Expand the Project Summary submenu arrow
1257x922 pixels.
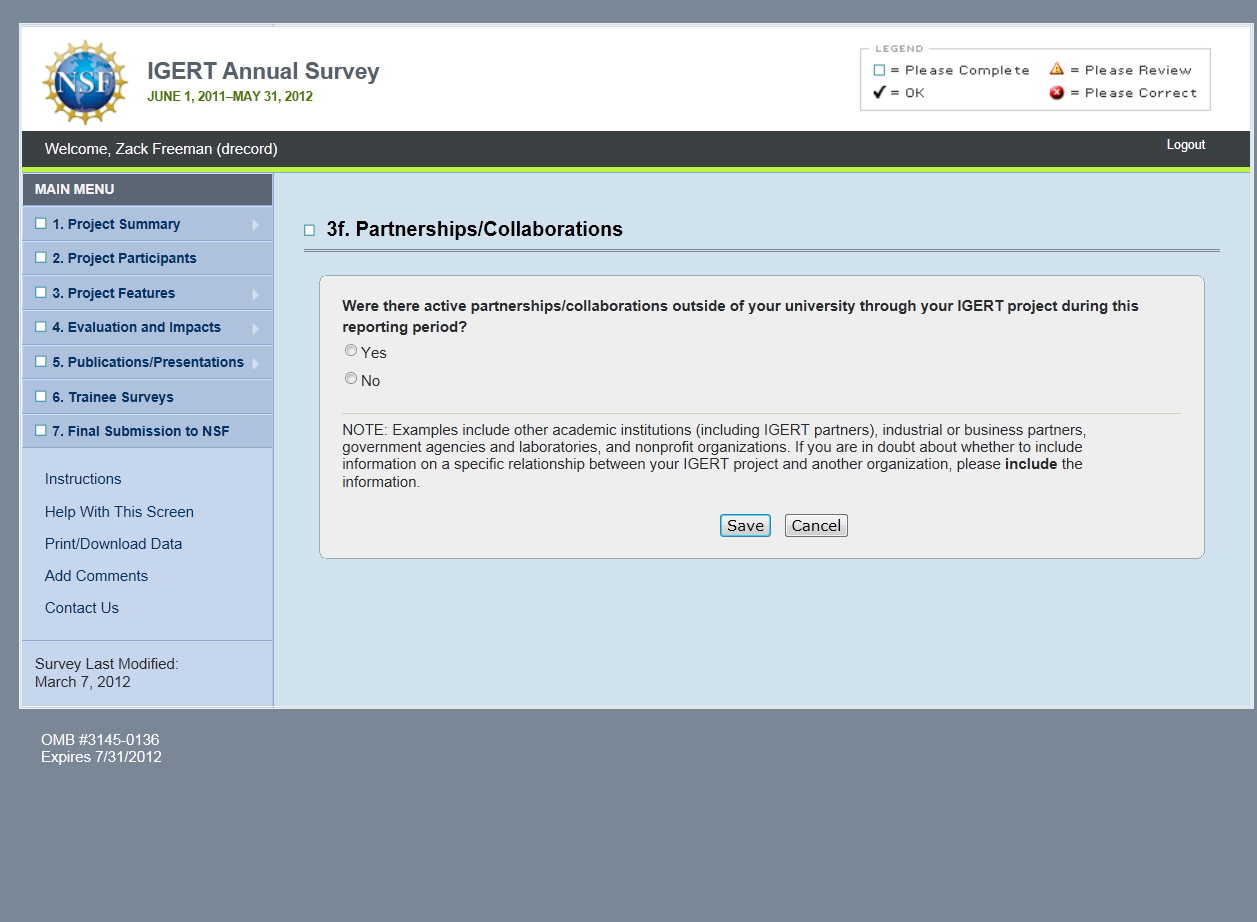click(x=256, y=225)
